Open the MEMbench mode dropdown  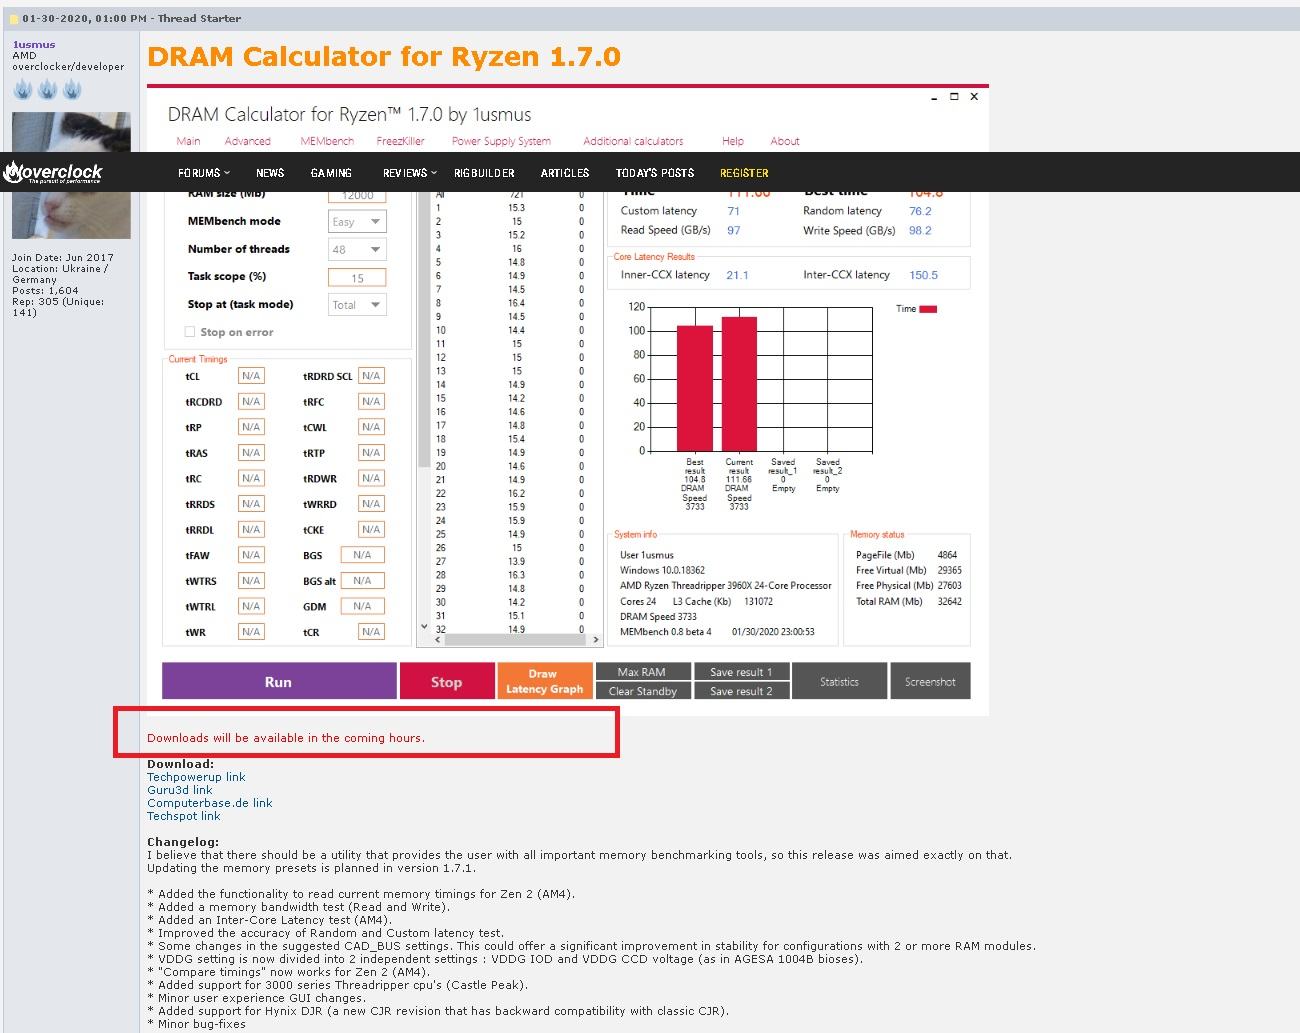[357, 222]
